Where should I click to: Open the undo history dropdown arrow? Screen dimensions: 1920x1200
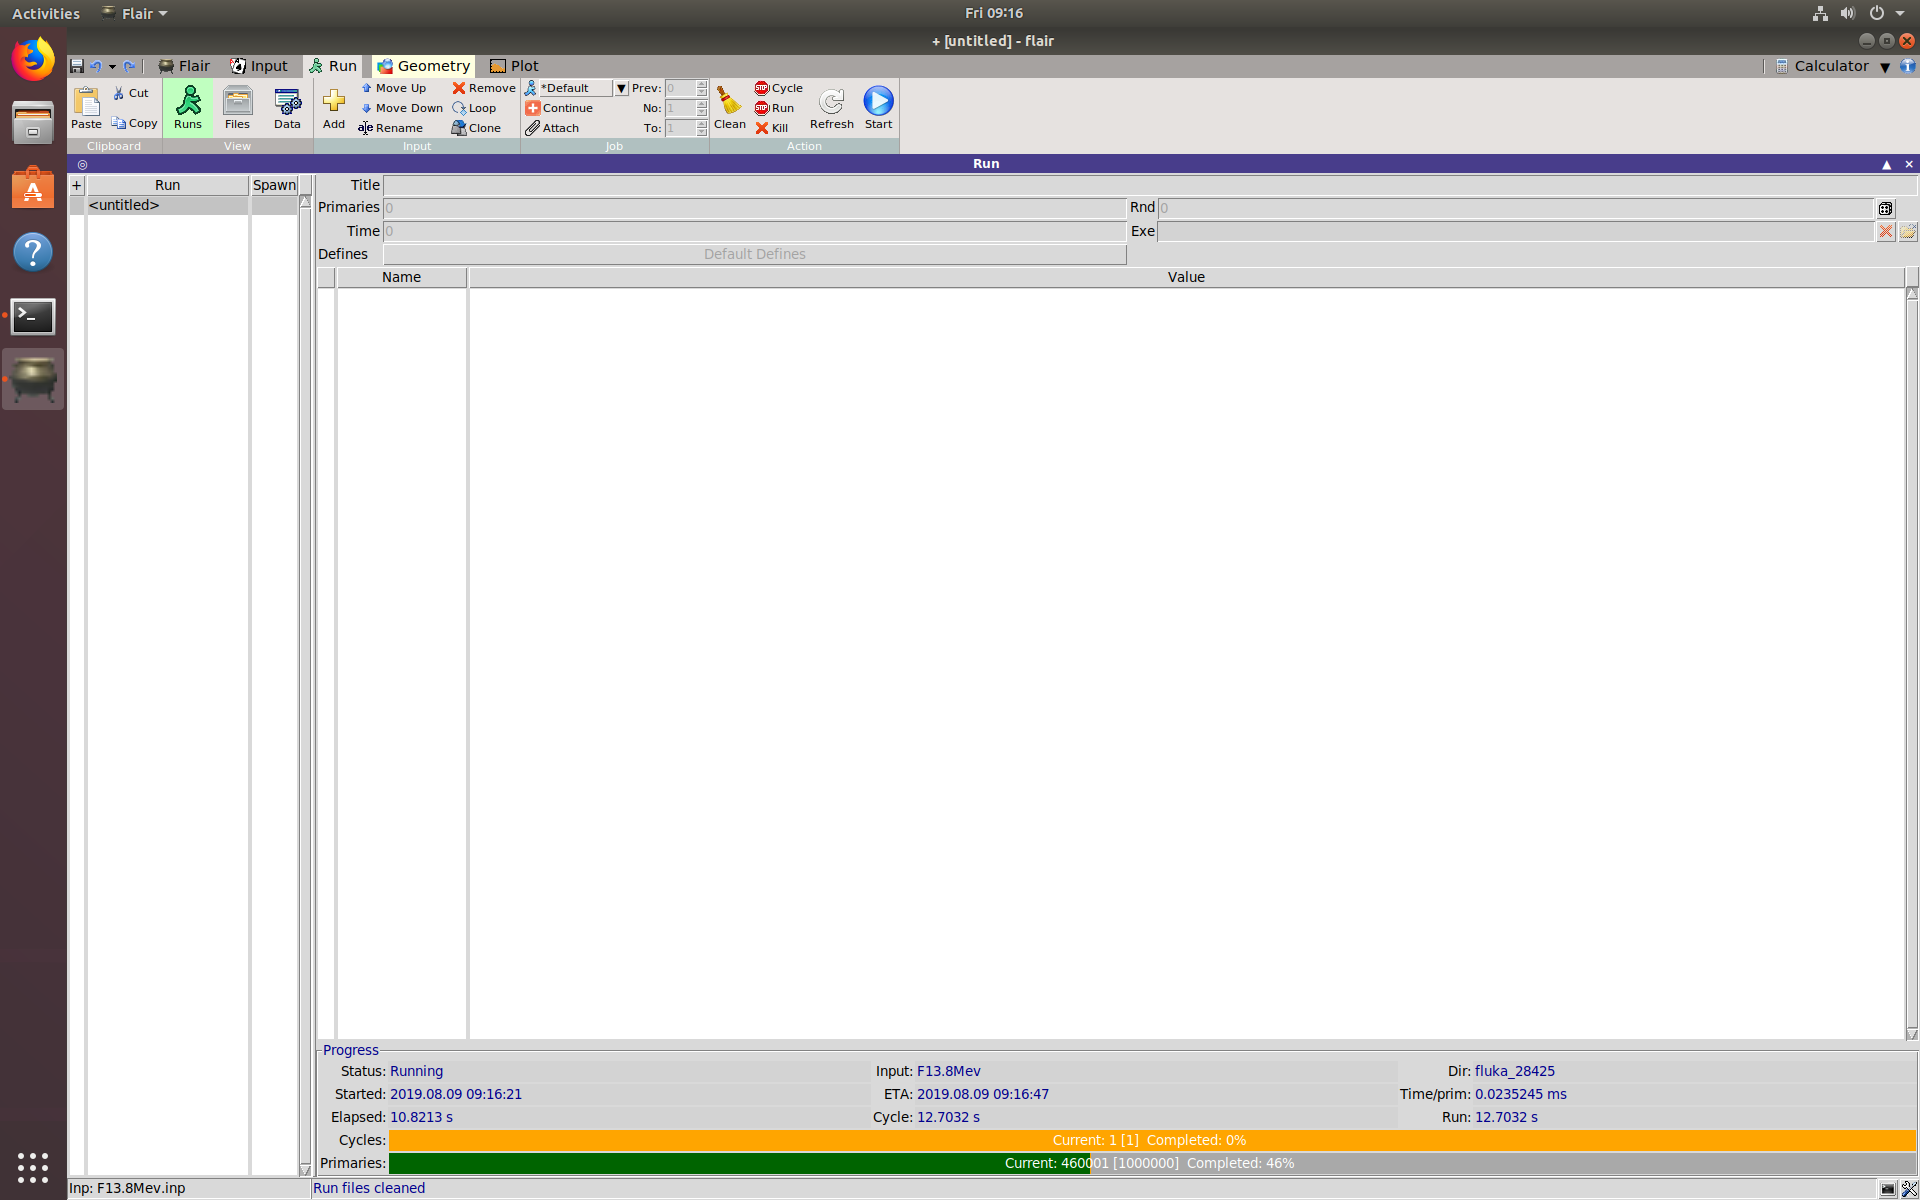(x=112, y=67)
